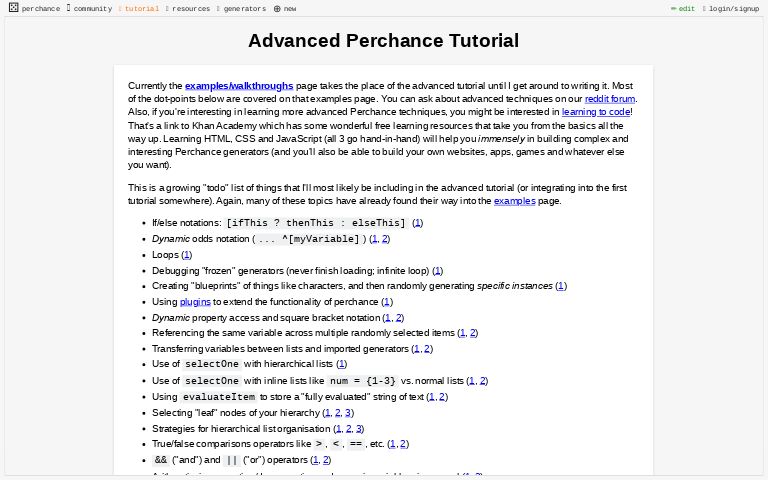Click the || operator code snippet

(232, 460)
